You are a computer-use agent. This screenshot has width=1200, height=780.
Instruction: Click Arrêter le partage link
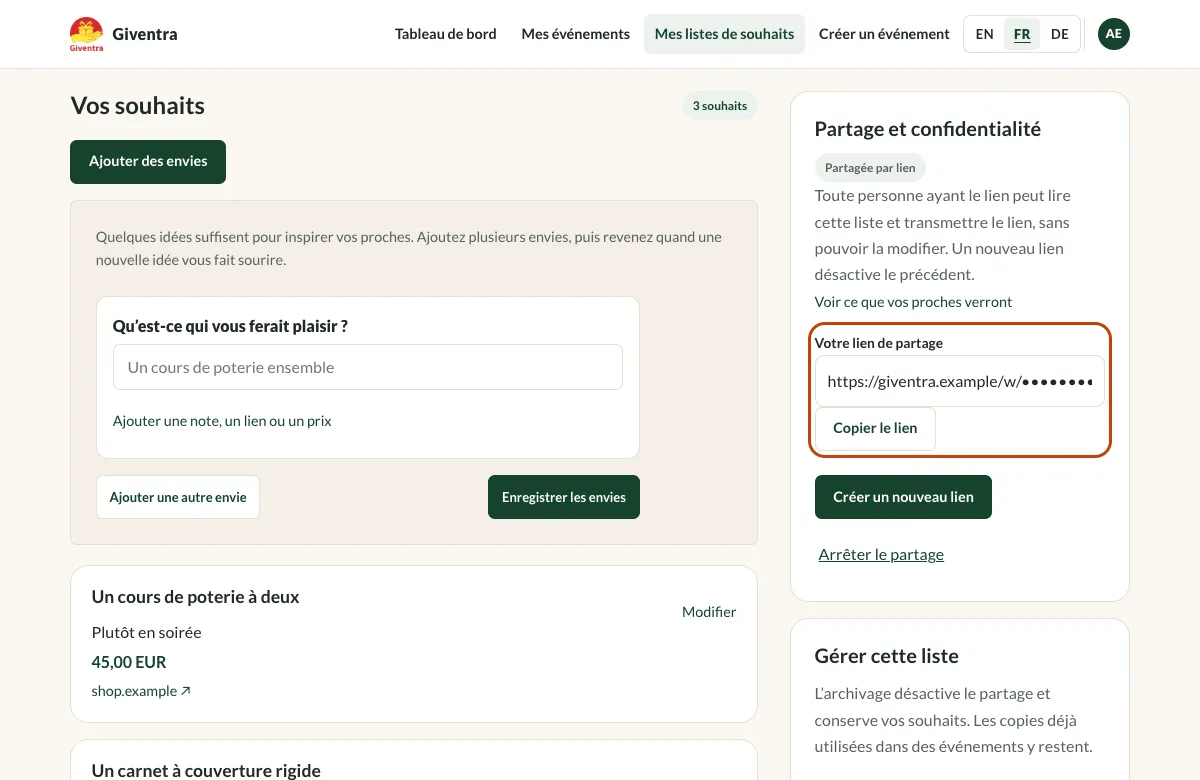(881, 554)
